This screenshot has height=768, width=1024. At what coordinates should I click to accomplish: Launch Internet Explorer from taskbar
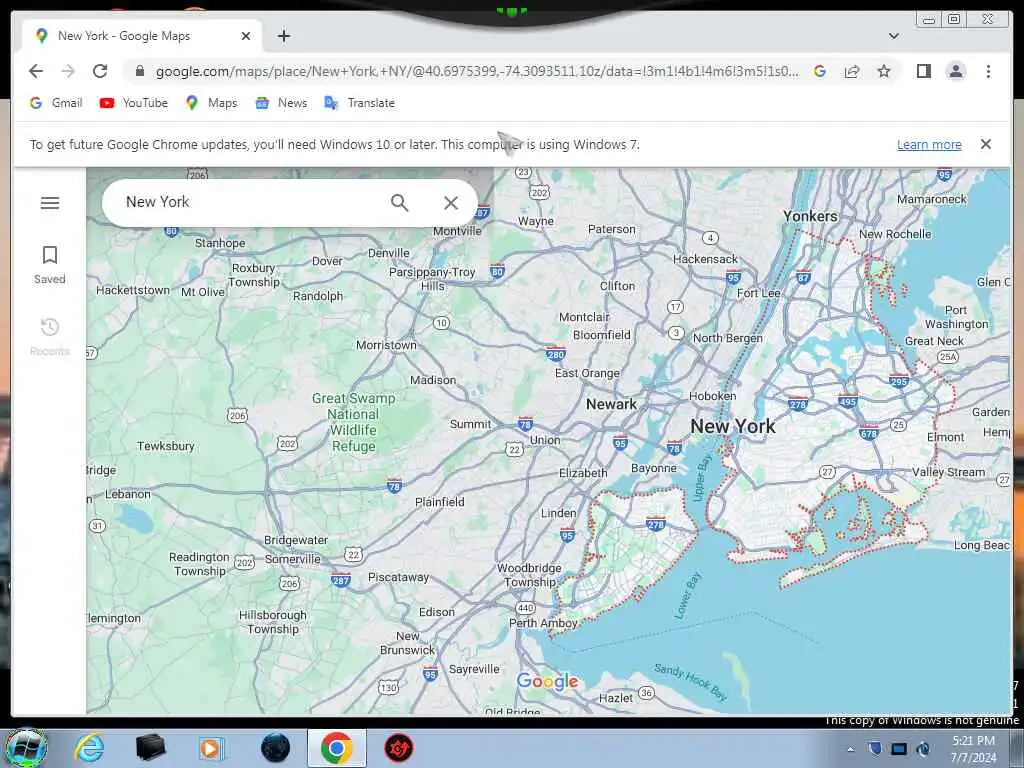(x=89, y=748)
